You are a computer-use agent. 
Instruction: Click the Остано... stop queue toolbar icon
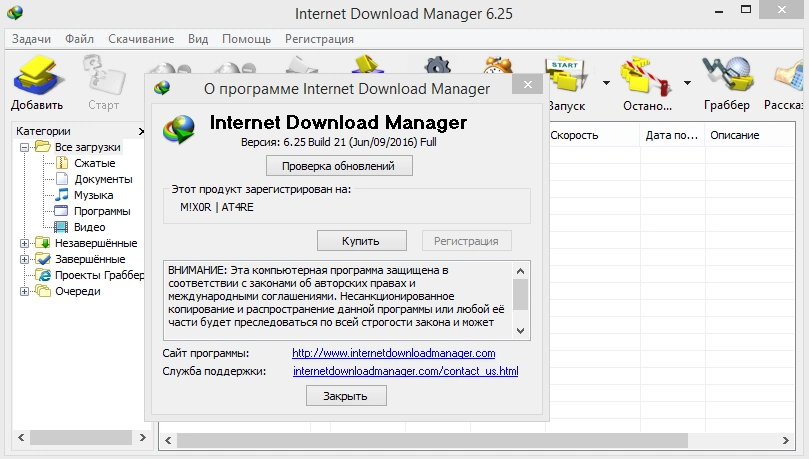pyautogui.click(x=646, y=77)
